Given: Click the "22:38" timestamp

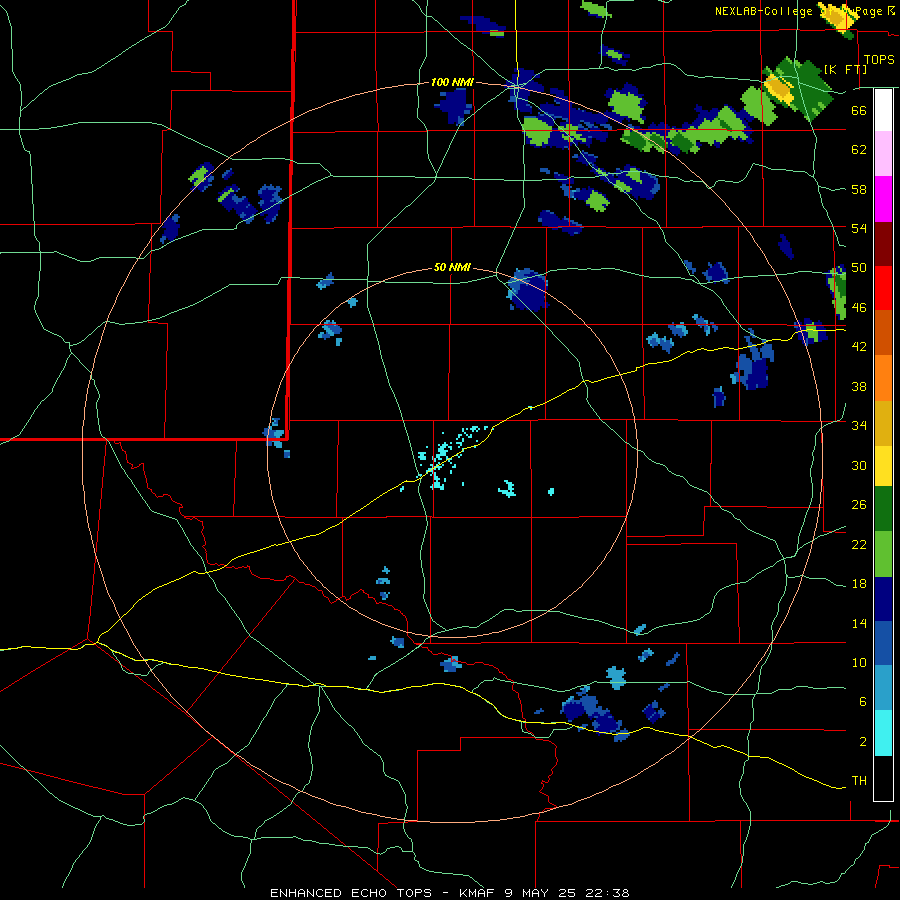Looking at the screenshot, I should tap(607, 893).
